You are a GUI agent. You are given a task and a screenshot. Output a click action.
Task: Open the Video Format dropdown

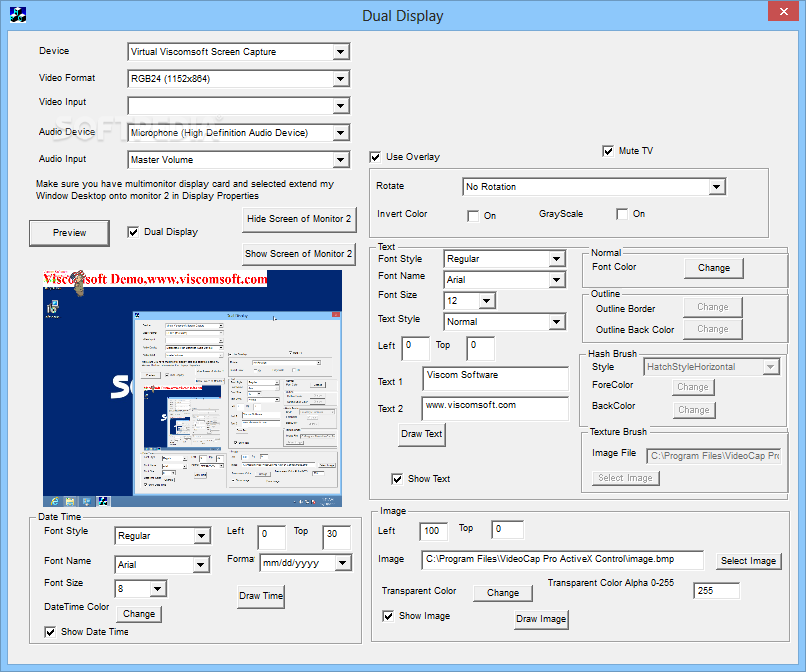(x=340, y=79)
